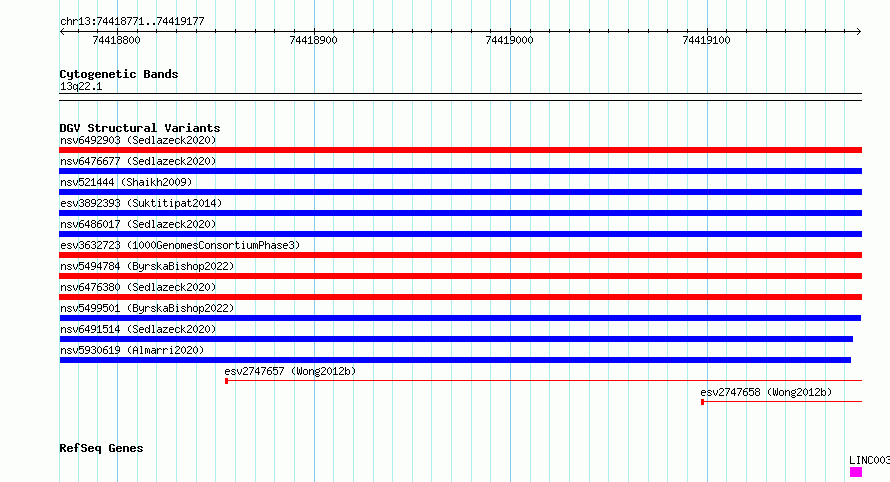This screenshot has height=482, width=890.
Task: Open esv2747658 (Wong2012b) label
Action: (766, 392)
